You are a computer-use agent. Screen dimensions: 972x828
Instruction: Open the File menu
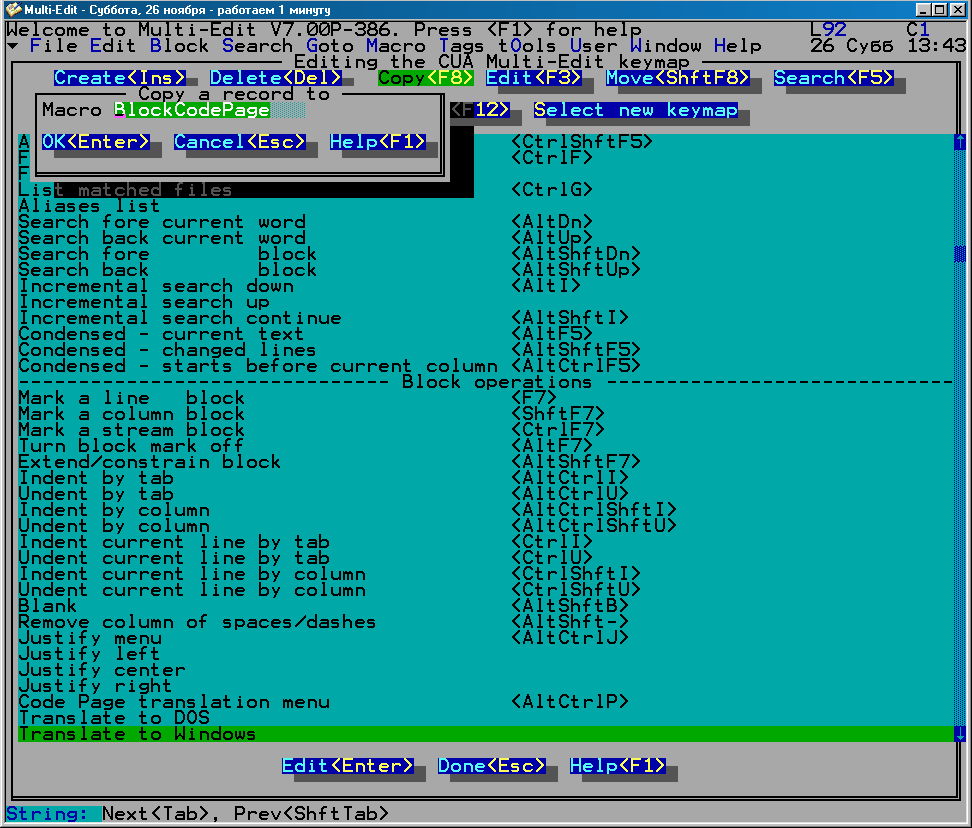[x=53, y=46]
